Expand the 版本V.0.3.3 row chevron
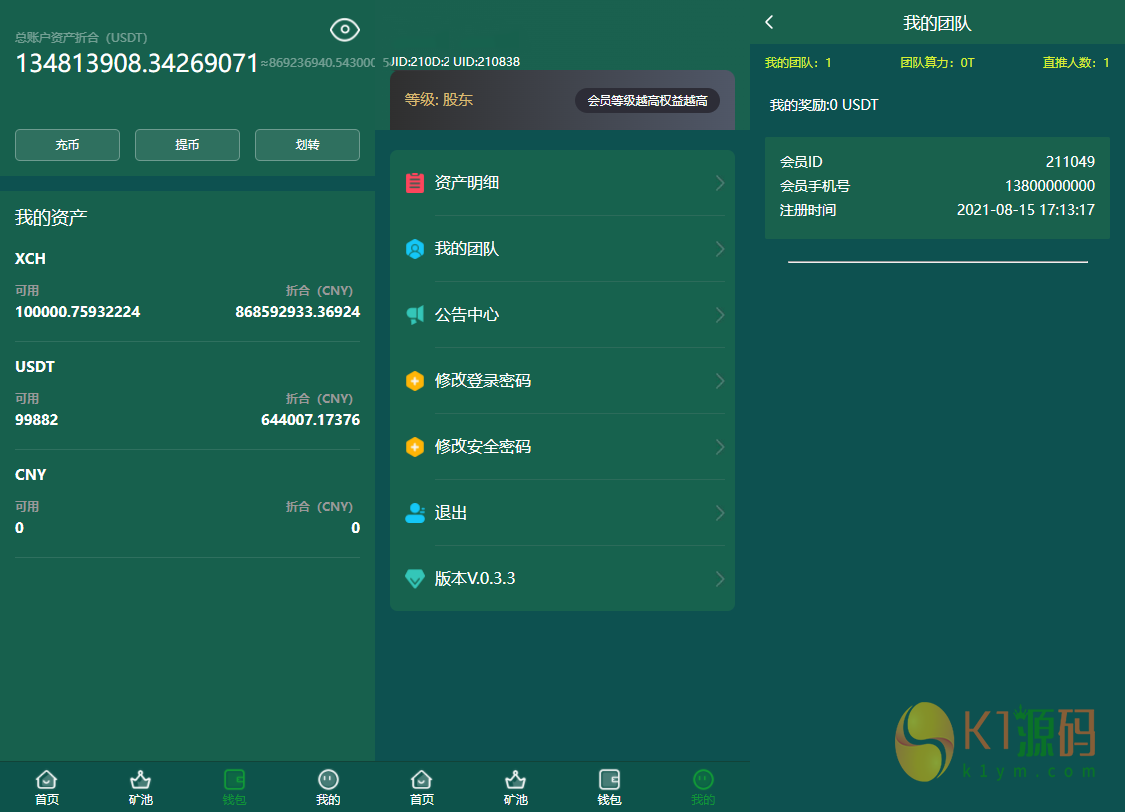Screen dimensions: 1125x812 pyautogui.click(x=719, y=579)
